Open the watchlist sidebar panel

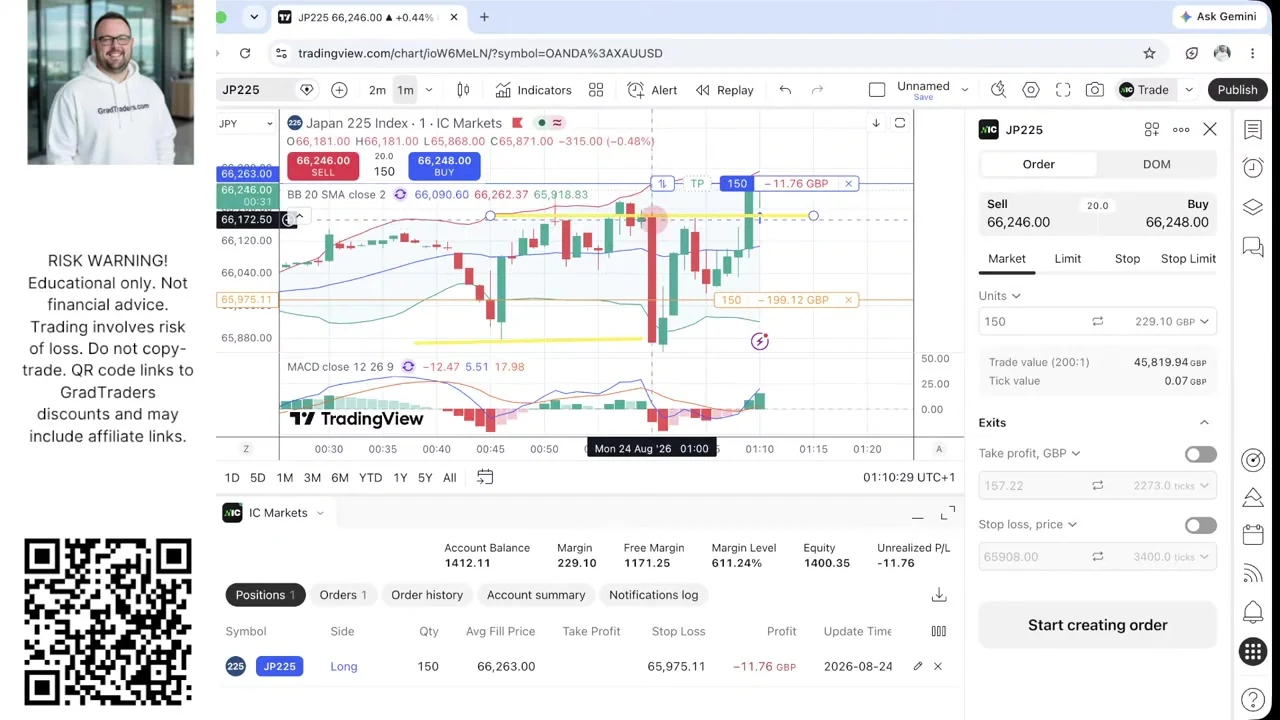click(x=1253, y=129)
